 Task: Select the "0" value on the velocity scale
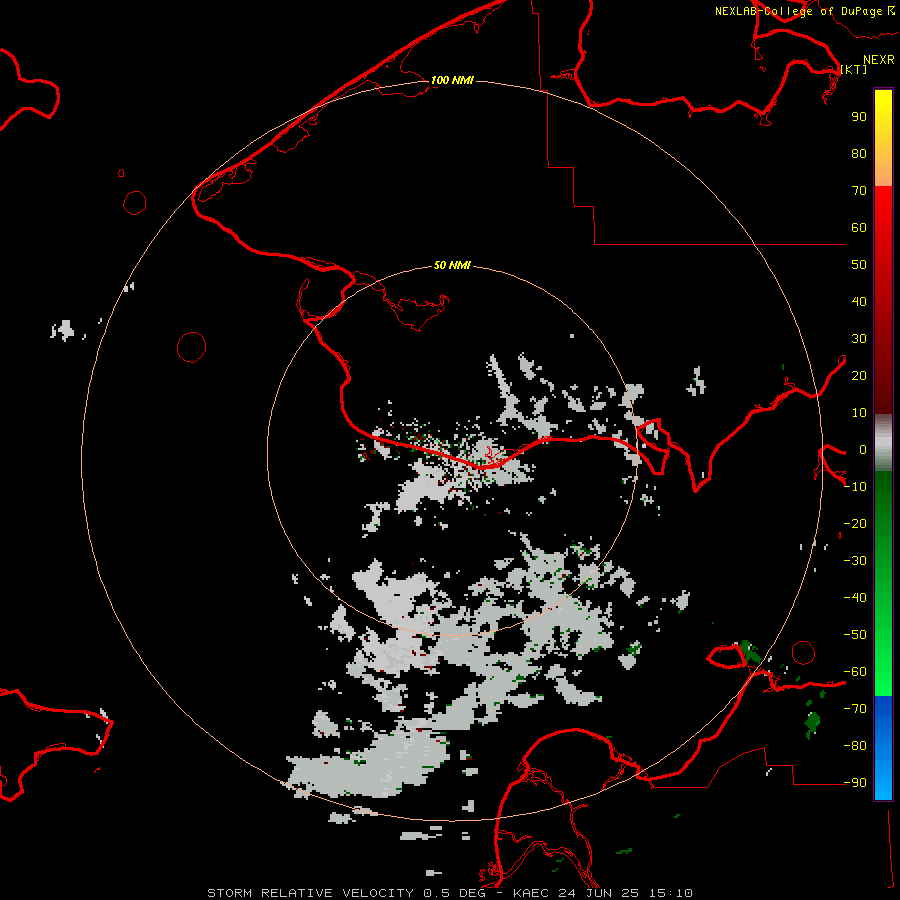click(863, 449)
